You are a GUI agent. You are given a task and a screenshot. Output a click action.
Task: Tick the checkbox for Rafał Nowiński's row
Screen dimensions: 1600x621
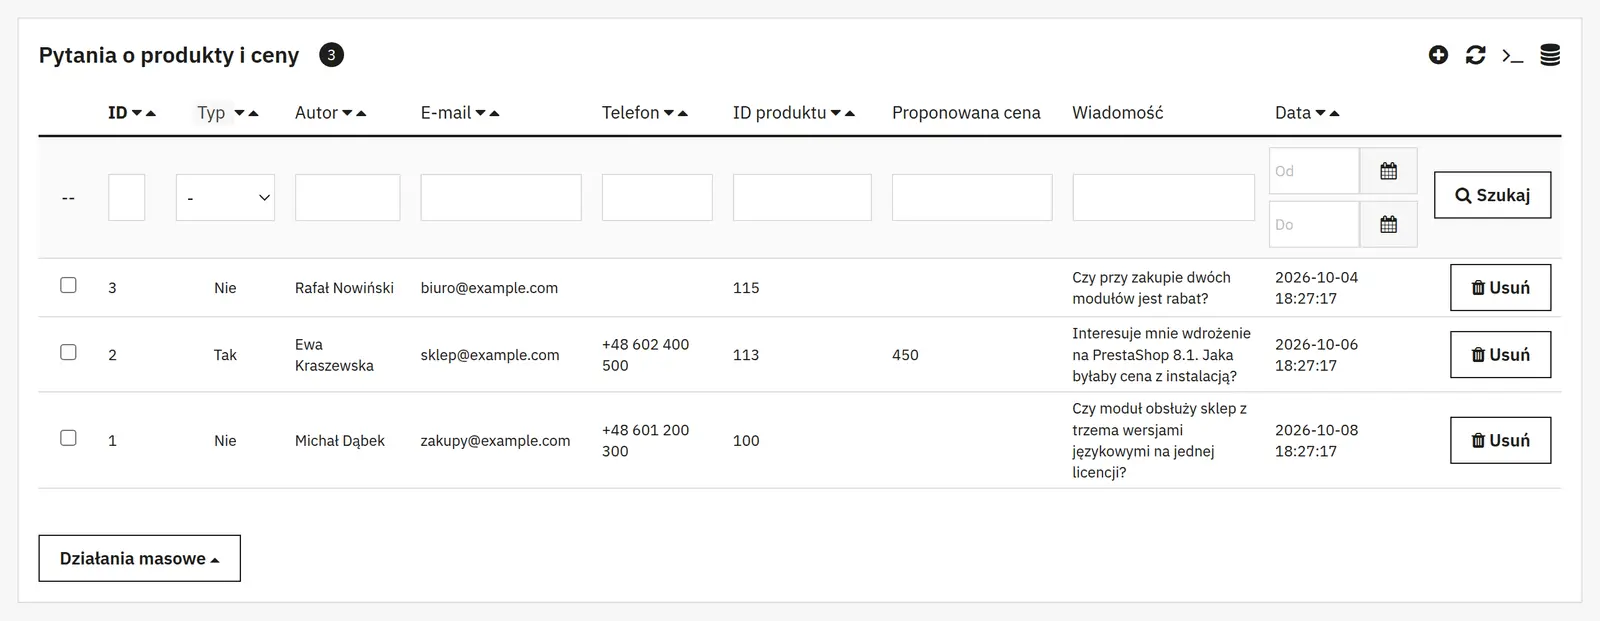pos(68,285)
